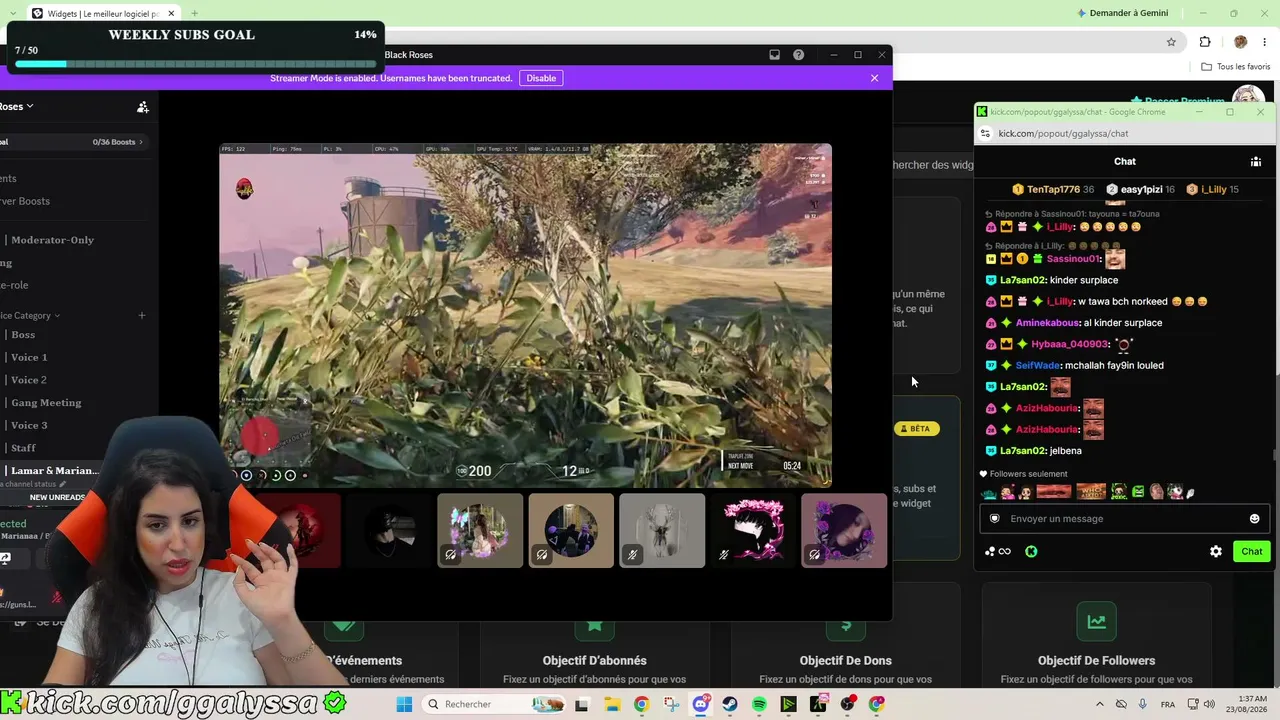The width and height of the screenshot is (1280, 720).
Task: Switch to the Widgets browser tab
Action: point(103,13)
